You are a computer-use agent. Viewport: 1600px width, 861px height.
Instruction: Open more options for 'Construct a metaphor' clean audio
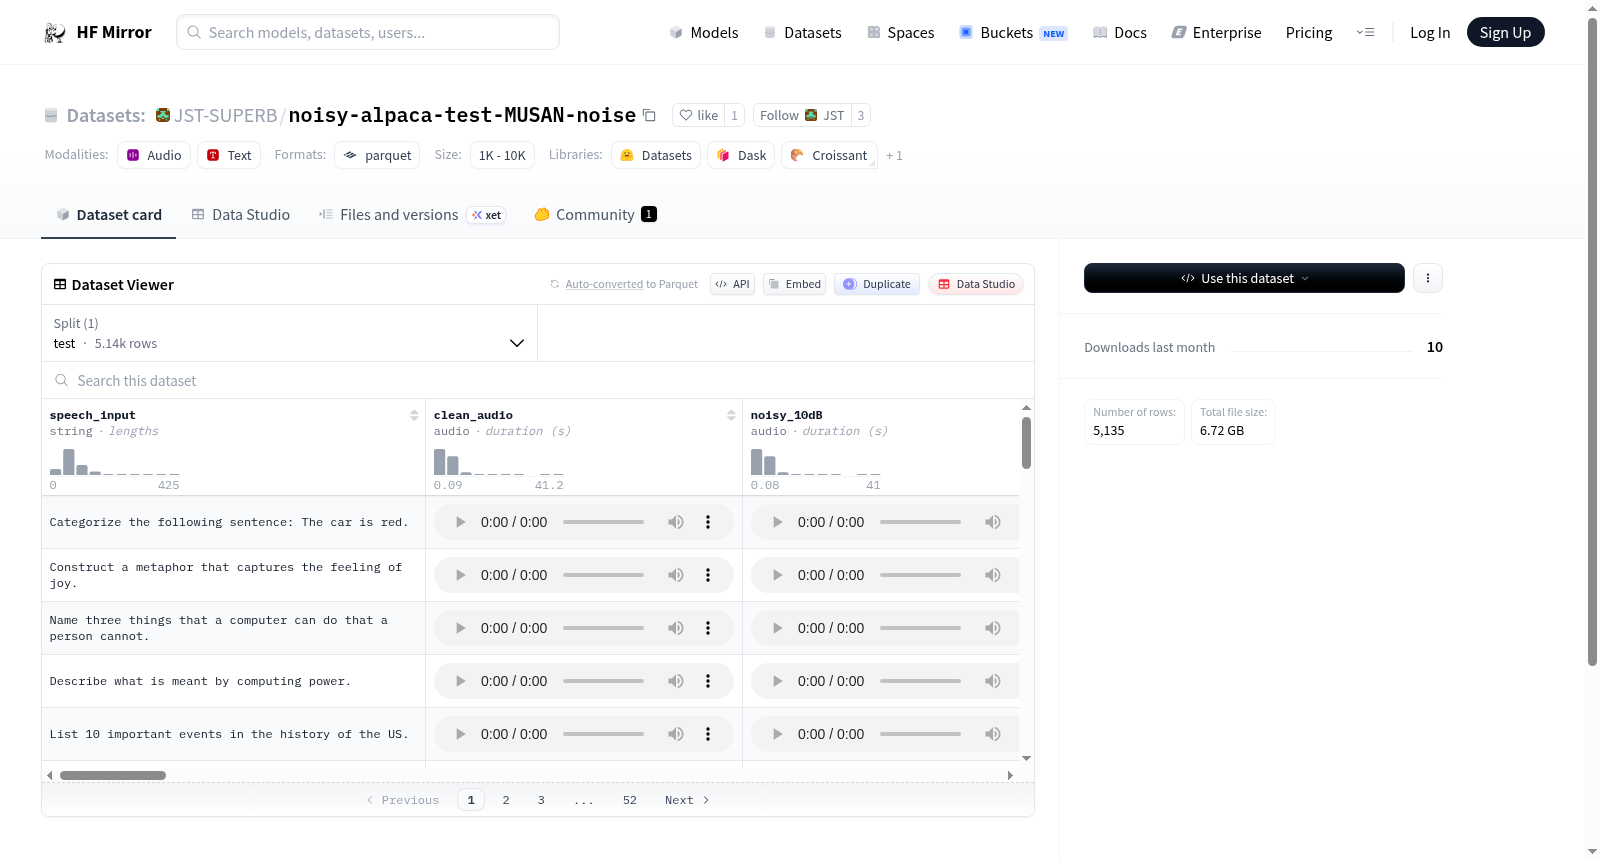pos(708,575)
